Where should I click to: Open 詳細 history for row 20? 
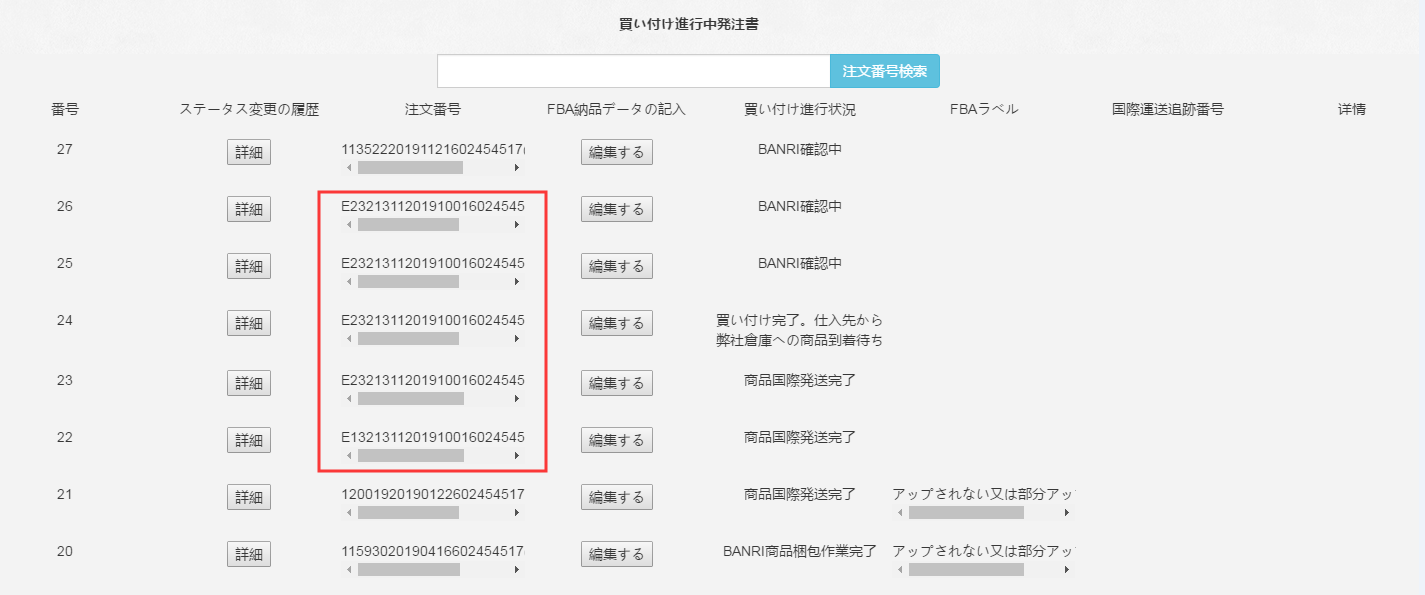click(248, 554)
